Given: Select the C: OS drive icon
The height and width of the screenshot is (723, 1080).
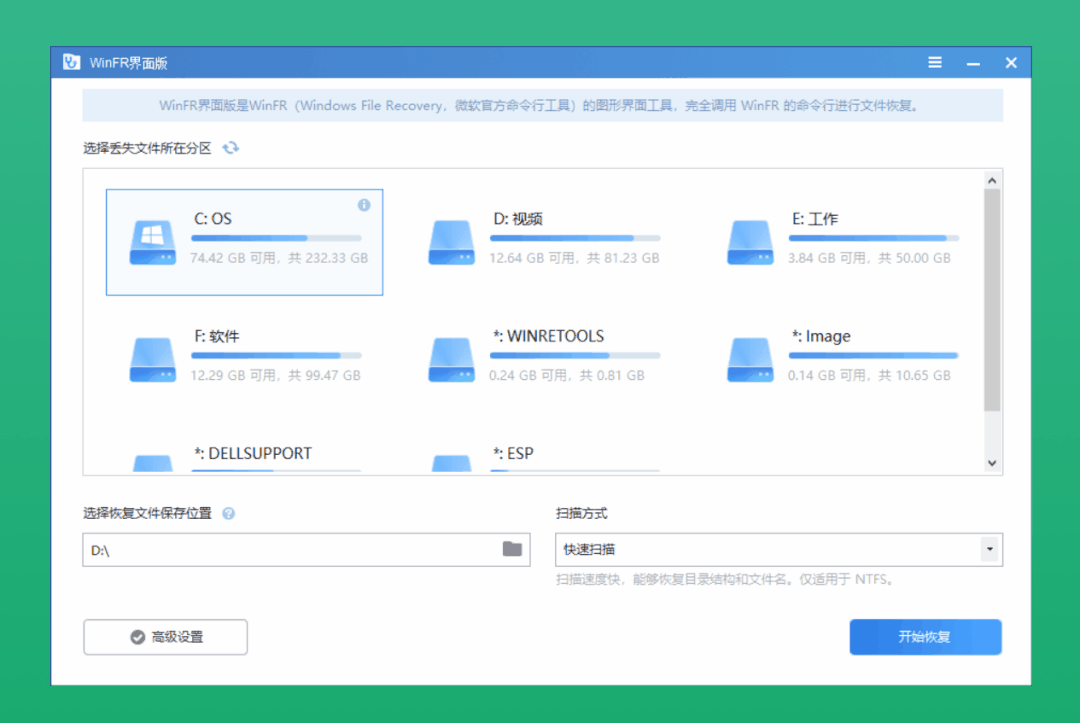Looking at the screenshot, I should (x=153, y=242).
